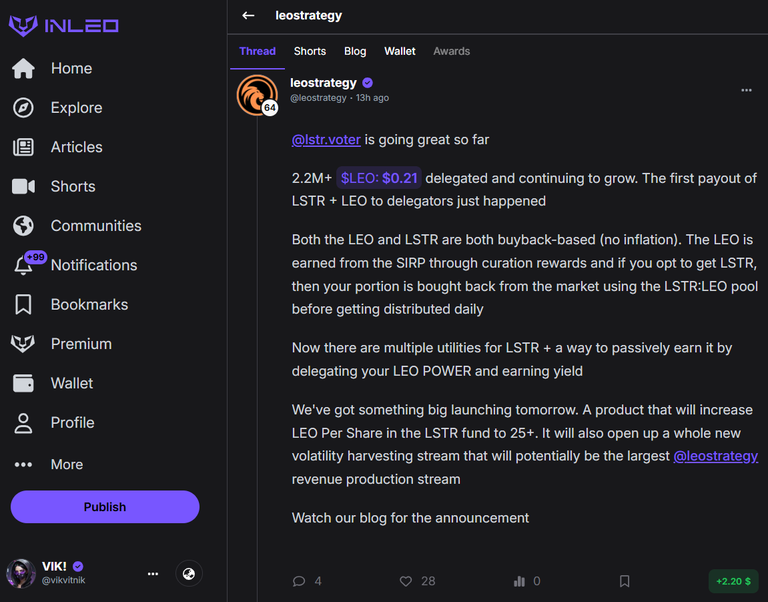Open Notifications with the +99 bell icon

(x=24, y=265)
